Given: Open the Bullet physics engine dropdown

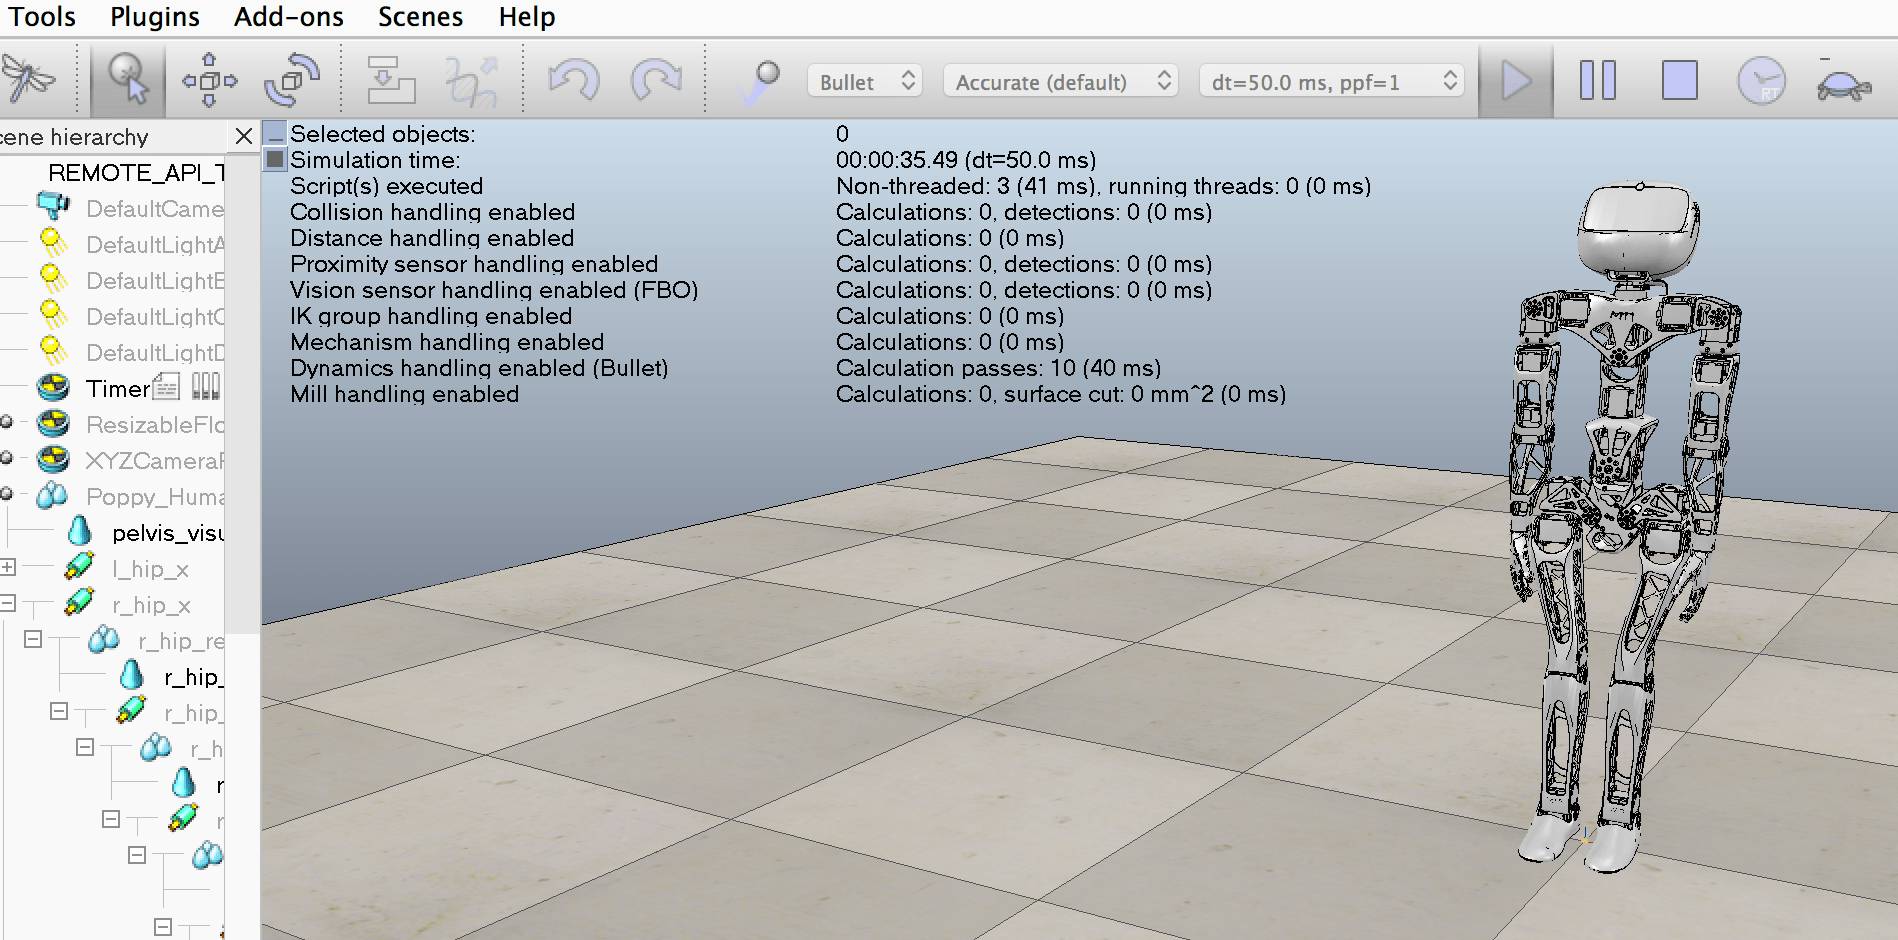Looking at the screenshot, I should [863, 81].
